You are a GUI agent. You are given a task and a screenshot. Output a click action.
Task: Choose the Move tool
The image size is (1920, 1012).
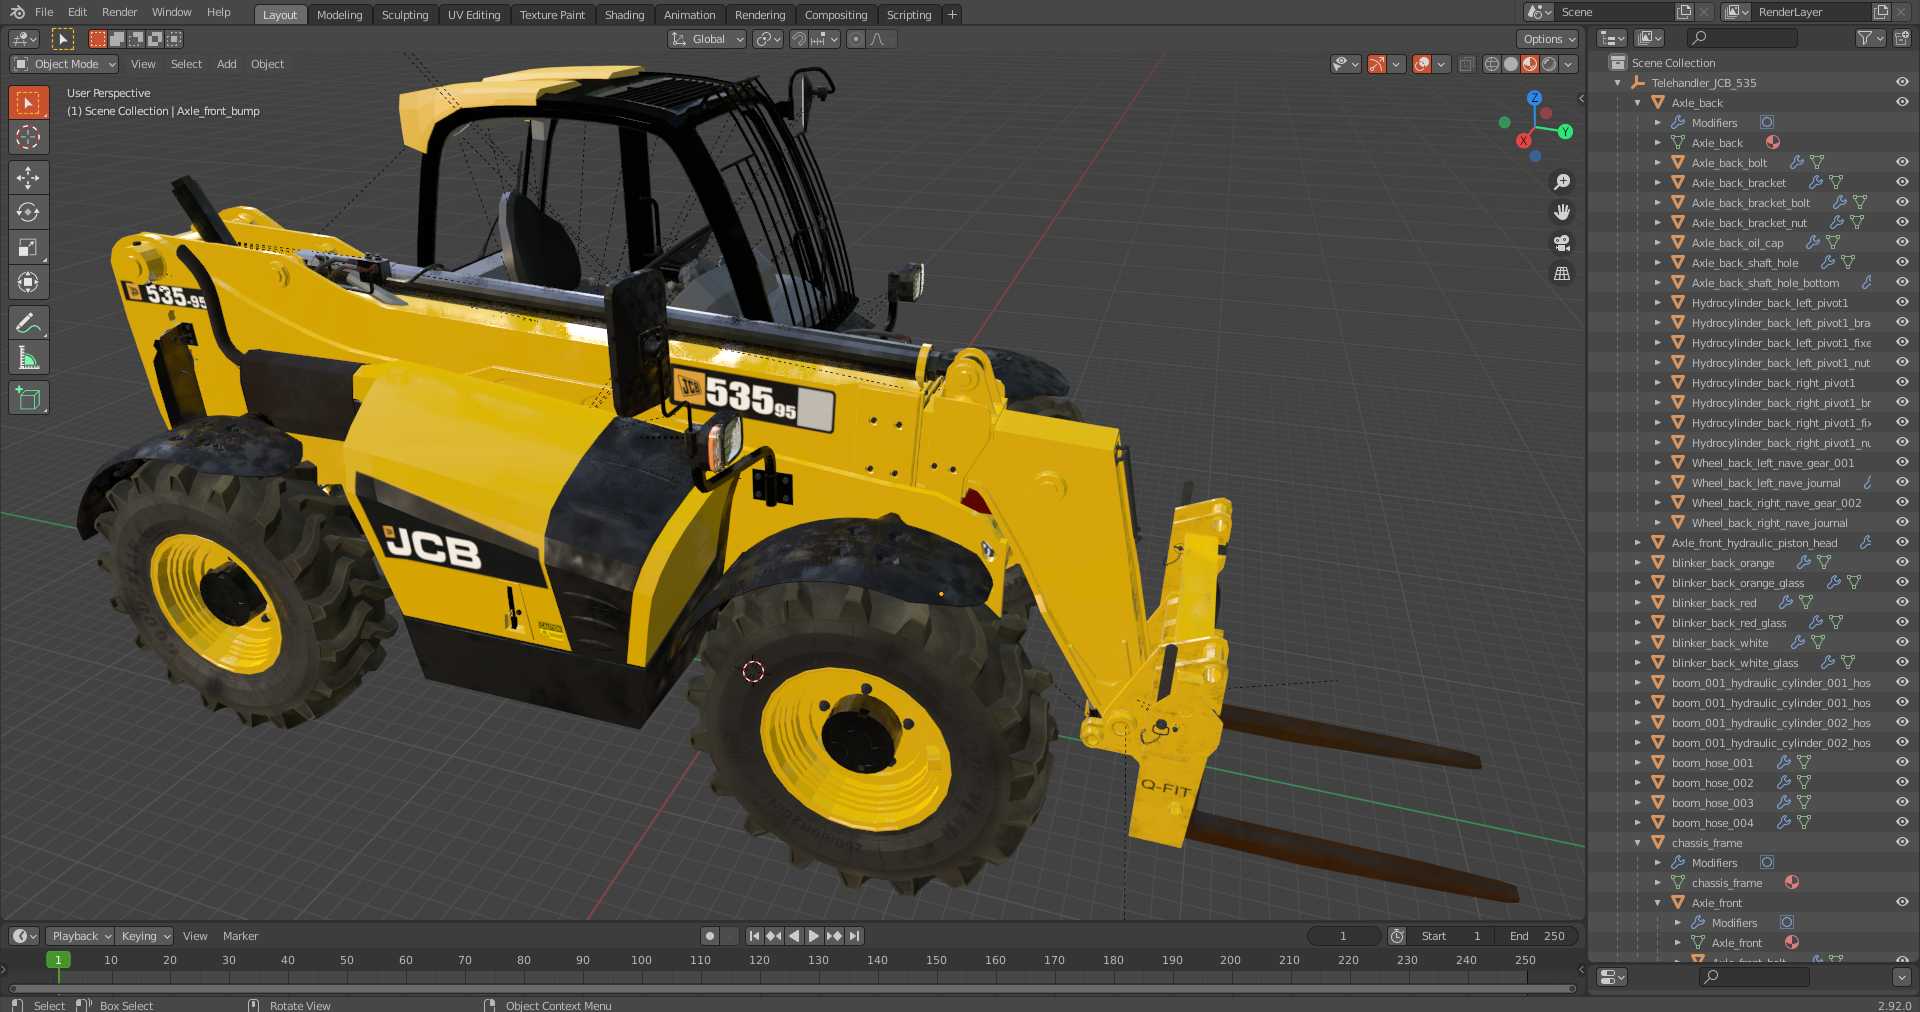coord(28,178)
